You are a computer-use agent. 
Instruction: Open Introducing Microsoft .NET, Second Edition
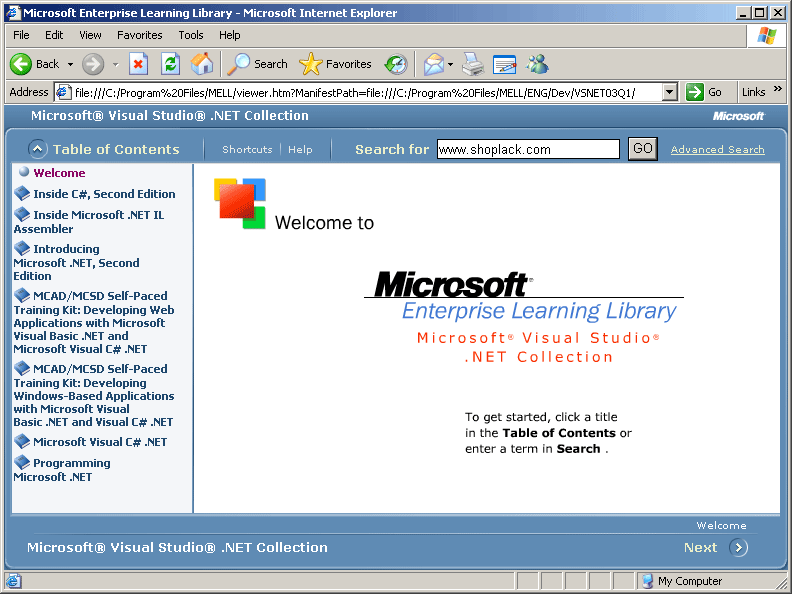point(76,263)
